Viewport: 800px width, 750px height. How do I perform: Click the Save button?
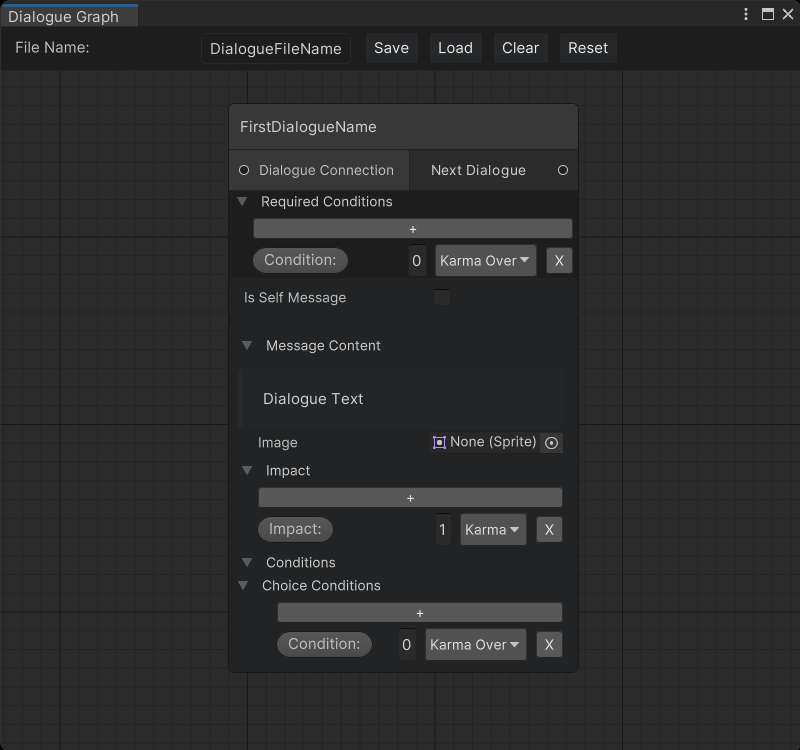[x=391, y=48]
